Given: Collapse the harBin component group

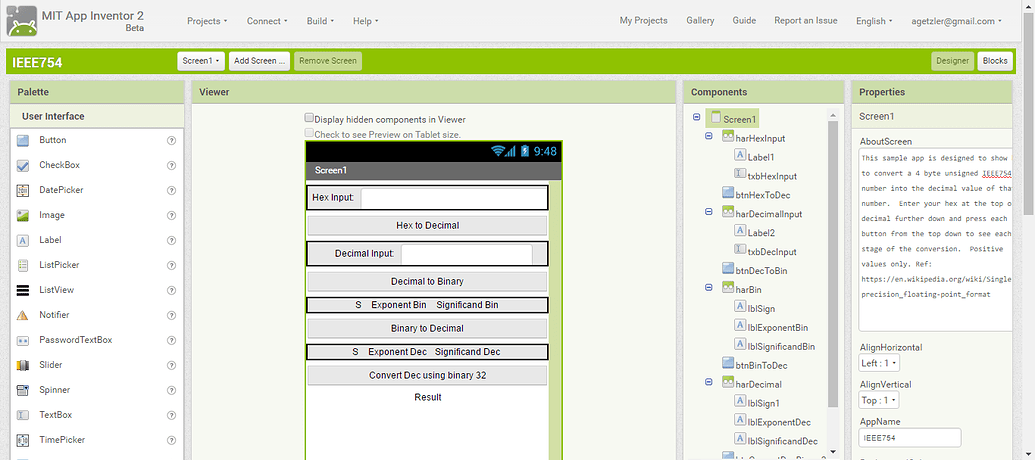Looking at the screenshot, I should coord(711,289).
